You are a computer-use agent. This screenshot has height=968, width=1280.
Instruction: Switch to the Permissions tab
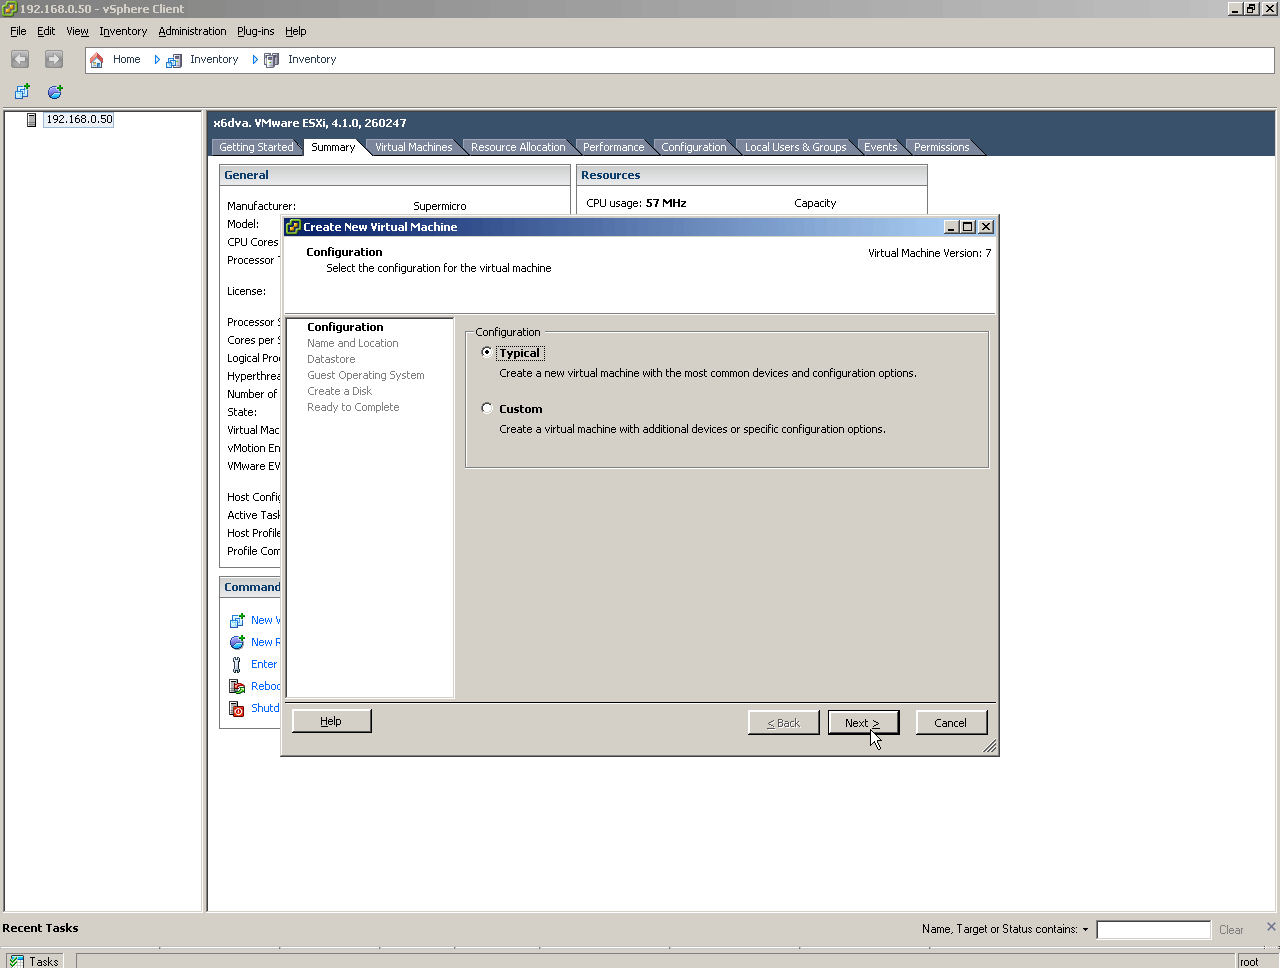pyautogui.click(x=941, y=147)
